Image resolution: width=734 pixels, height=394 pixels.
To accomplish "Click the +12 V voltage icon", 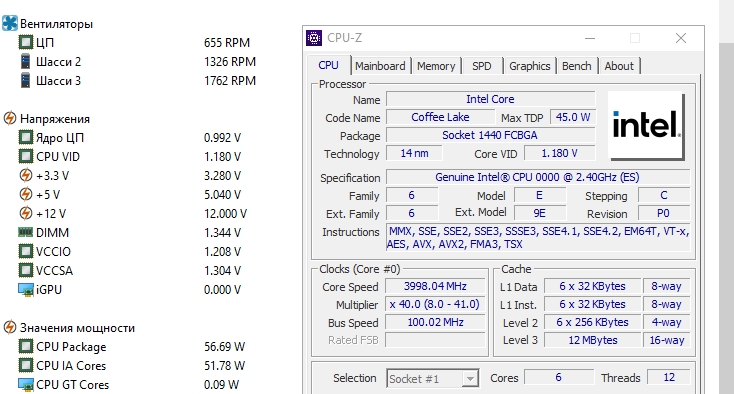I will point(26,213).
